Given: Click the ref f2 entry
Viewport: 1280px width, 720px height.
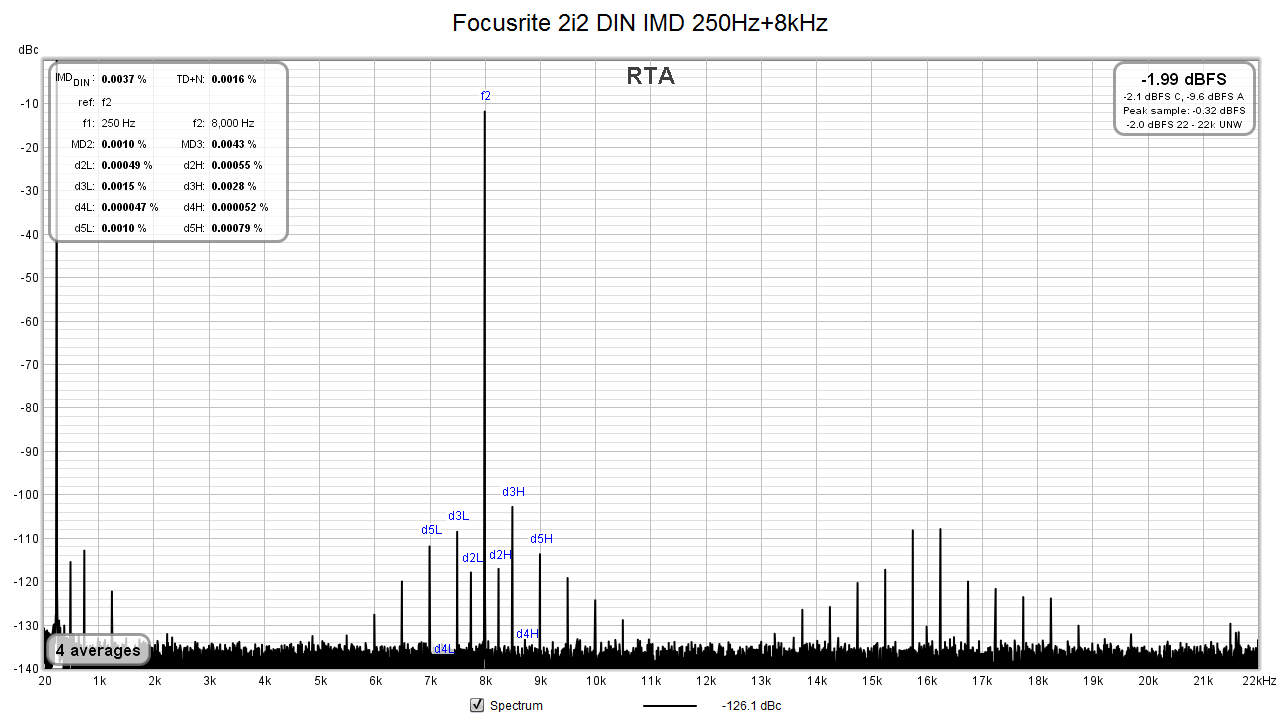Looking at the screenshot, I should coord(106,102).
